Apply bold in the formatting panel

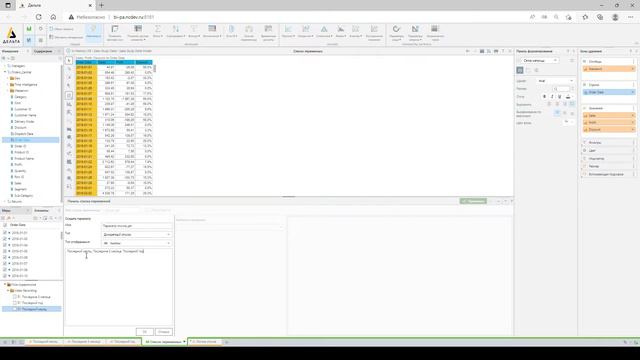tap(544, 97)
